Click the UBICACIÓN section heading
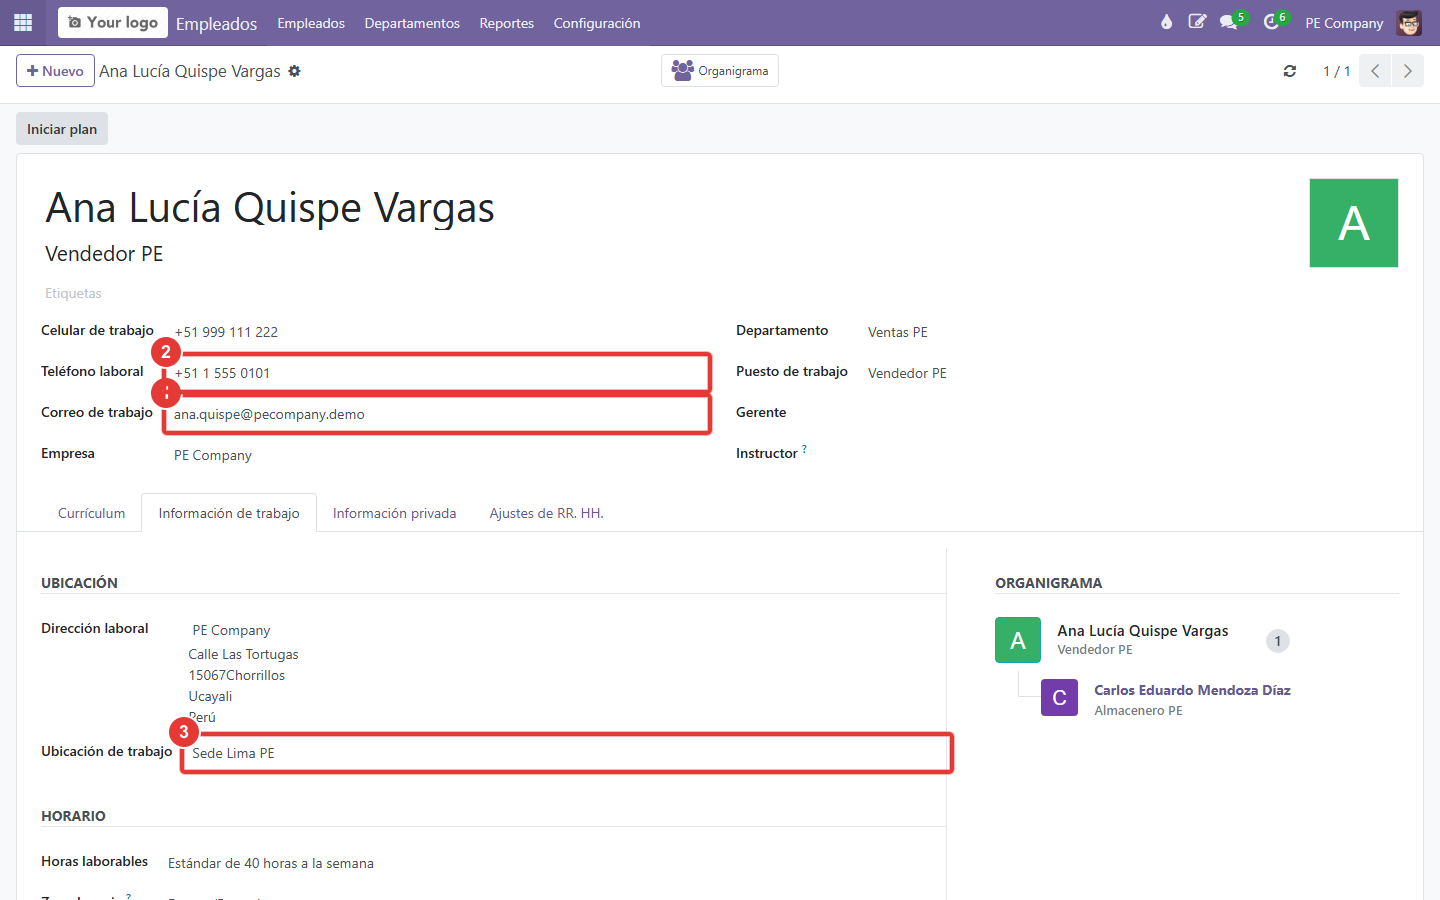 click(79, 583)
